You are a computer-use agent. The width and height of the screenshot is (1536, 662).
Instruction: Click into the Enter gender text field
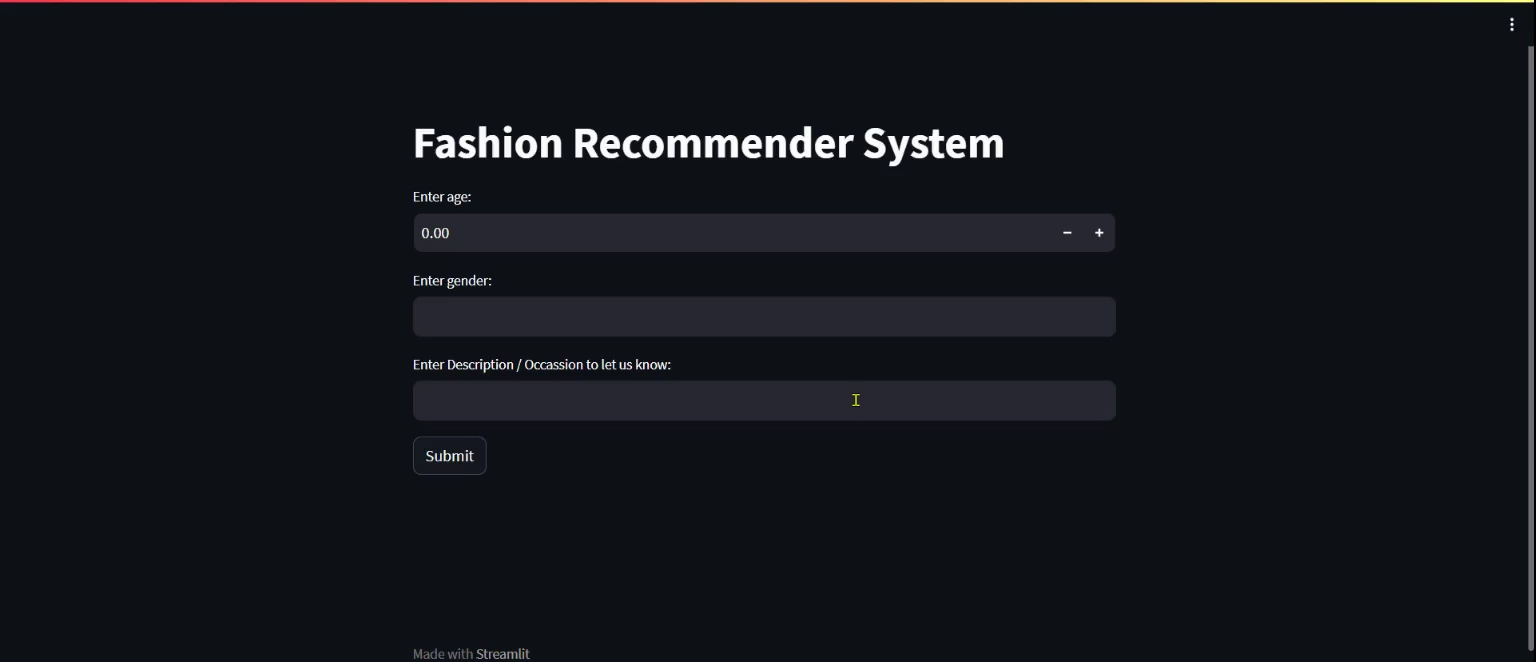[x=764, y=317]
